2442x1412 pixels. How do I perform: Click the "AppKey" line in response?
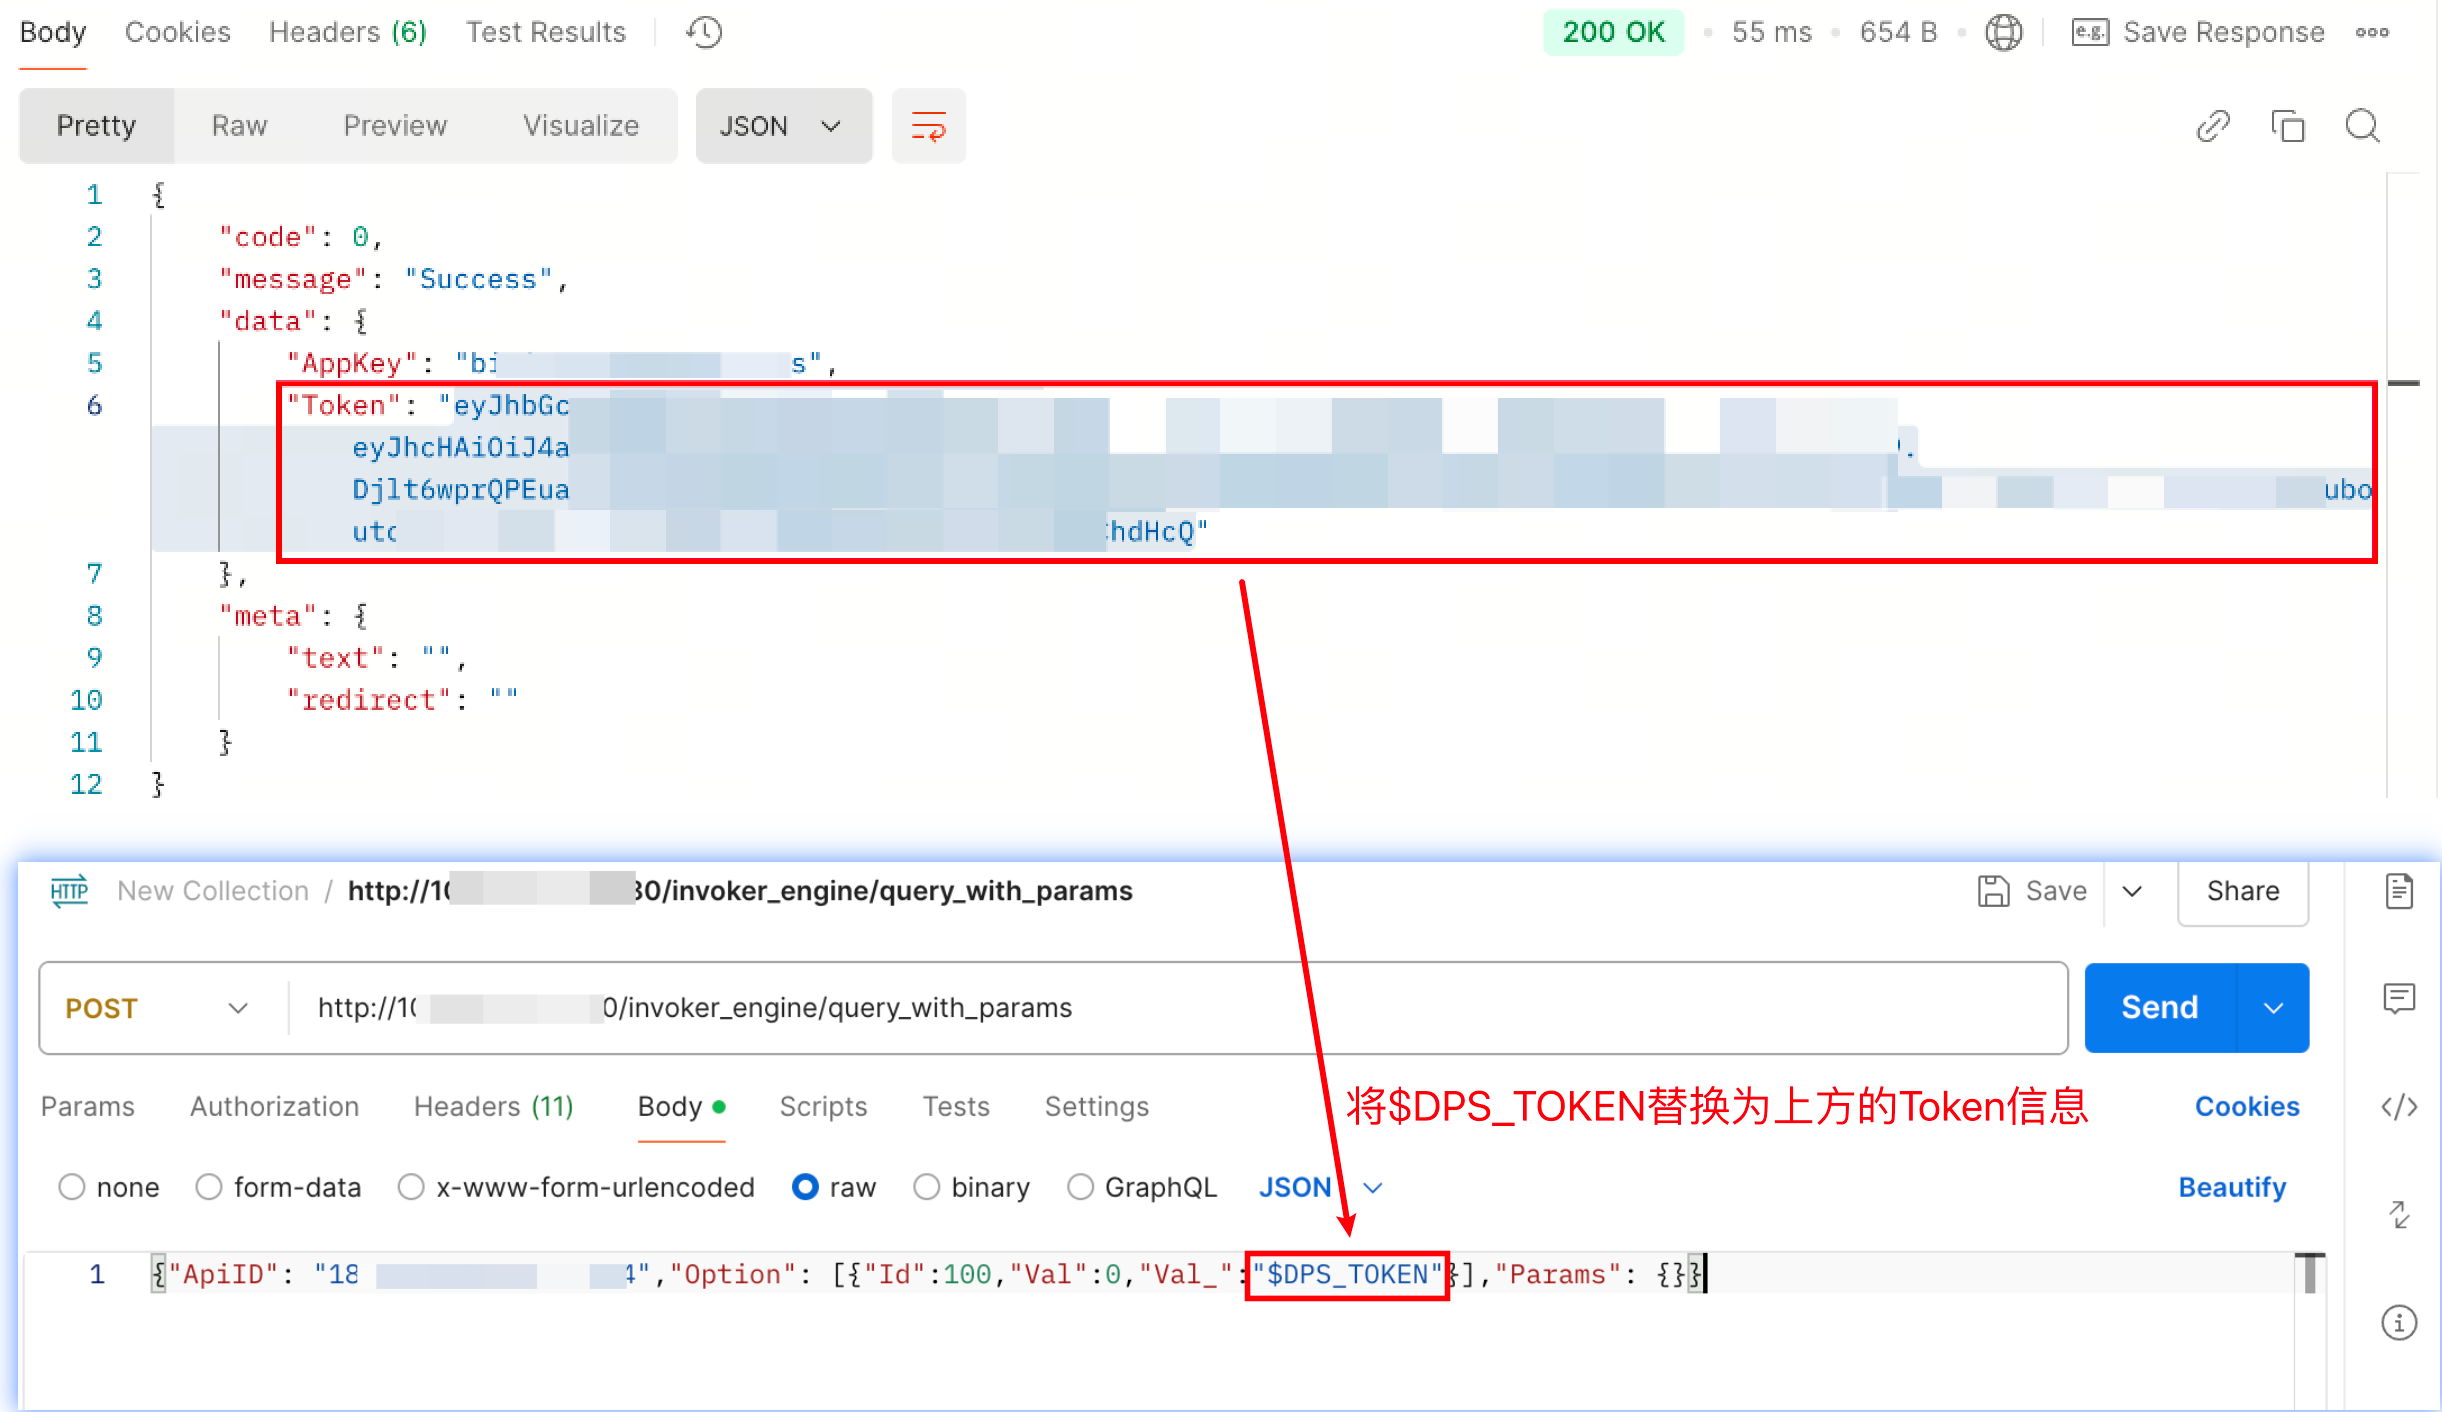(x=562, y=363)
